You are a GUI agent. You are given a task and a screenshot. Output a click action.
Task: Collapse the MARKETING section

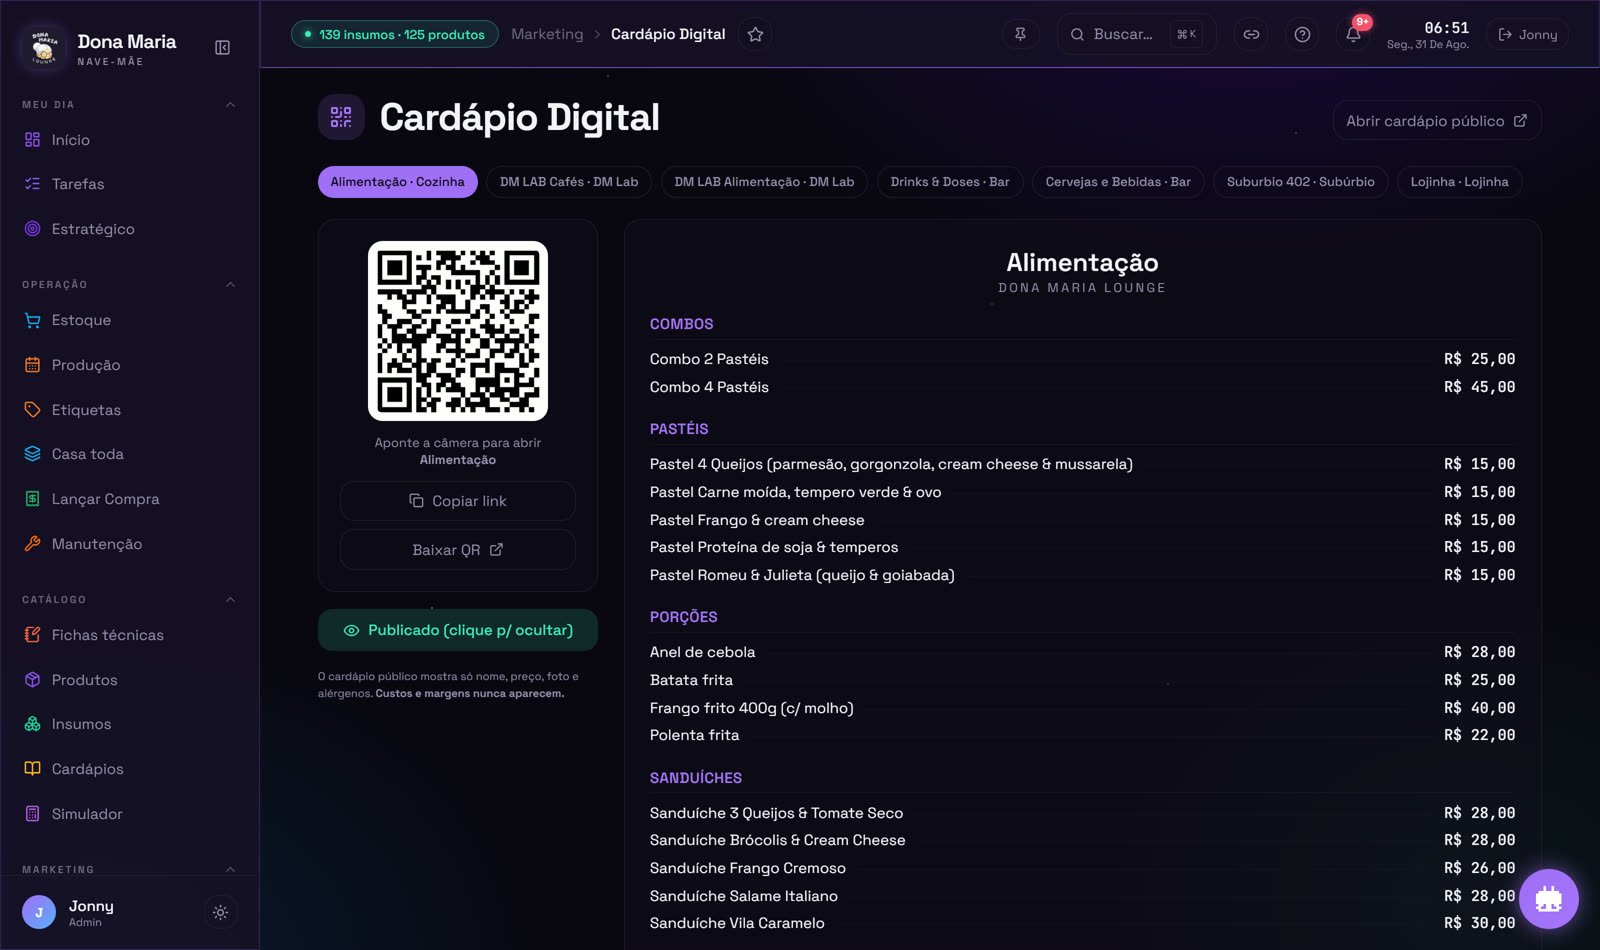click(230, 869)
